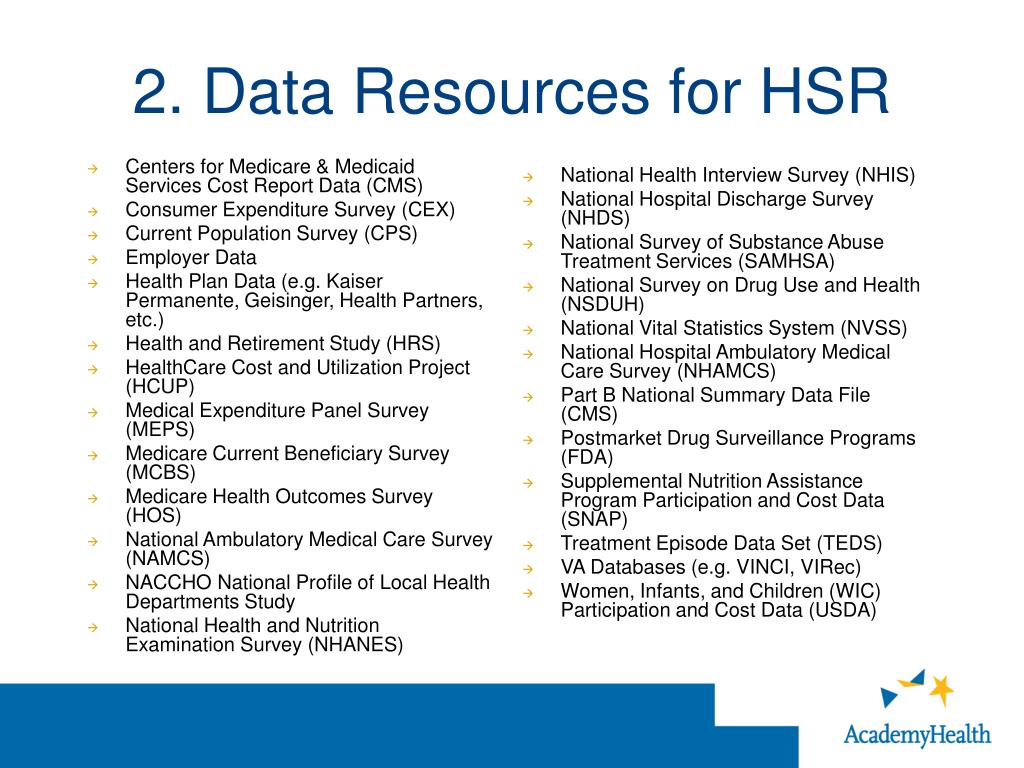Select 'Consumer Expenditure Survey (CEX)' item

point(290,210)
